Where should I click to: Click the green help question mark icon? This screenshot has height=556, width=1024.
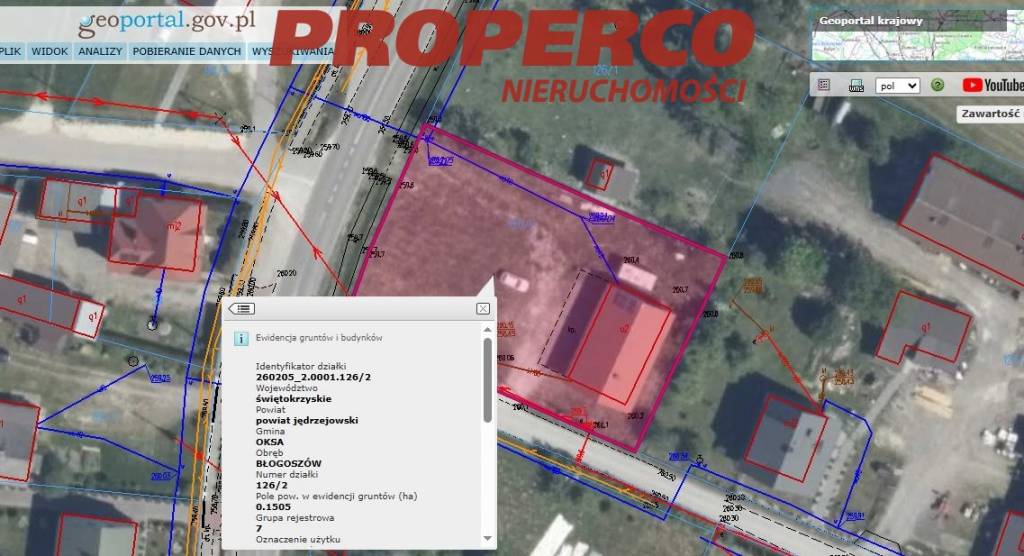coord(937,85)
